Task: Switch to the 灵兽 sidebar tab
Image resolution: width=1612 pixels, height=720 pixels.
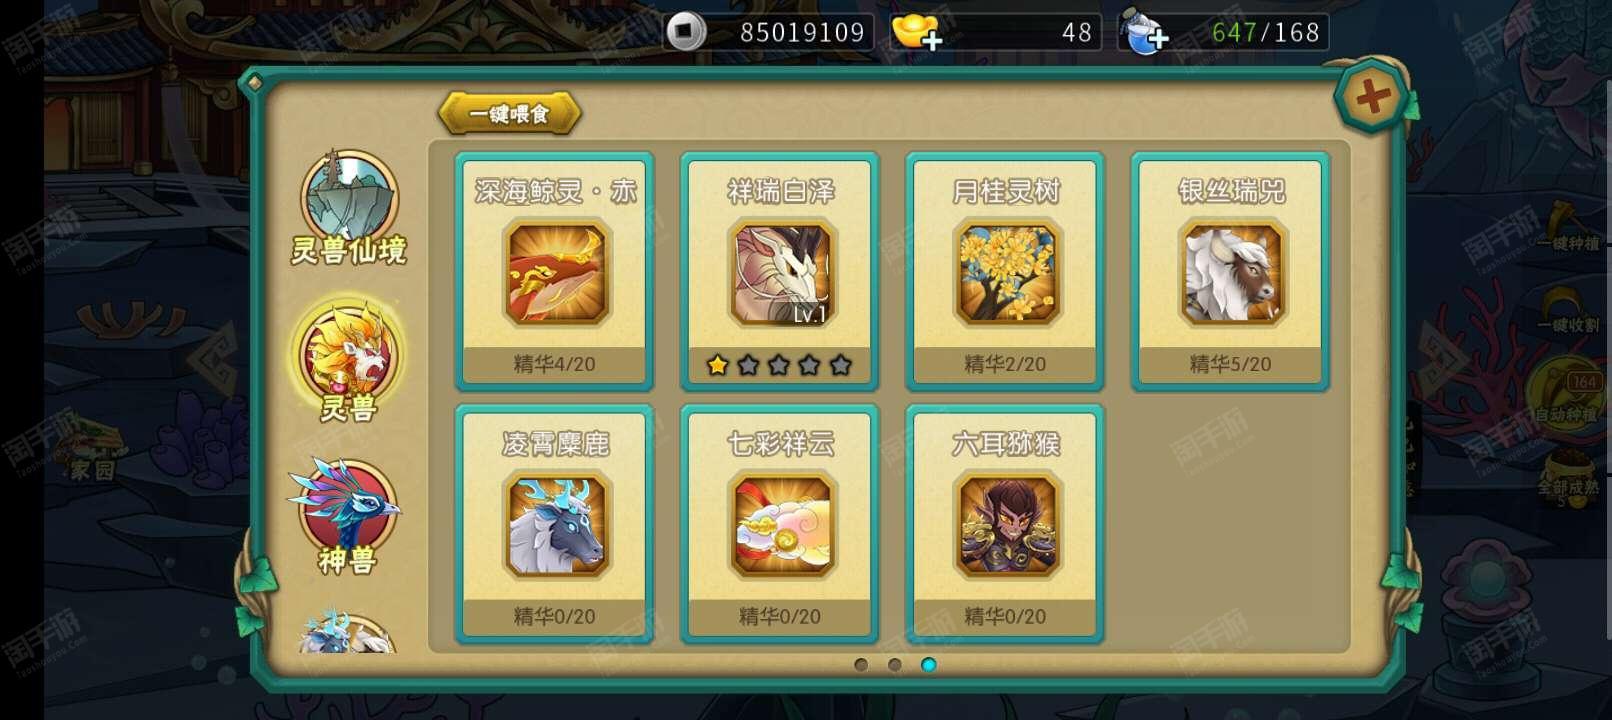Action: [349, 363]
